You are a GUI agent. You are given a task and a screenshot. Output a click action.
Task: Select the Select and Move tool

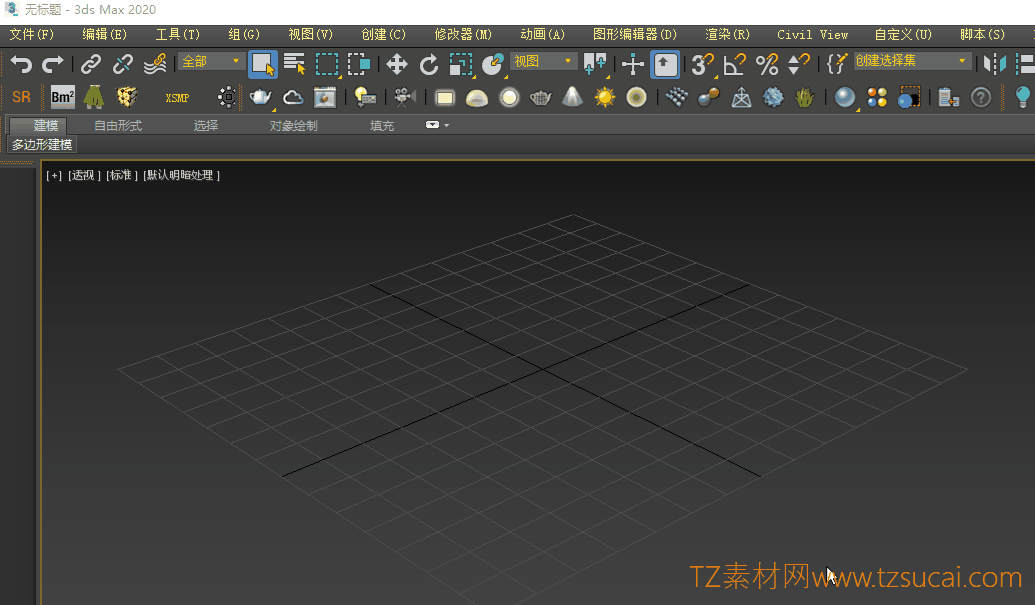pyautogui.click(x=397, y=65)
